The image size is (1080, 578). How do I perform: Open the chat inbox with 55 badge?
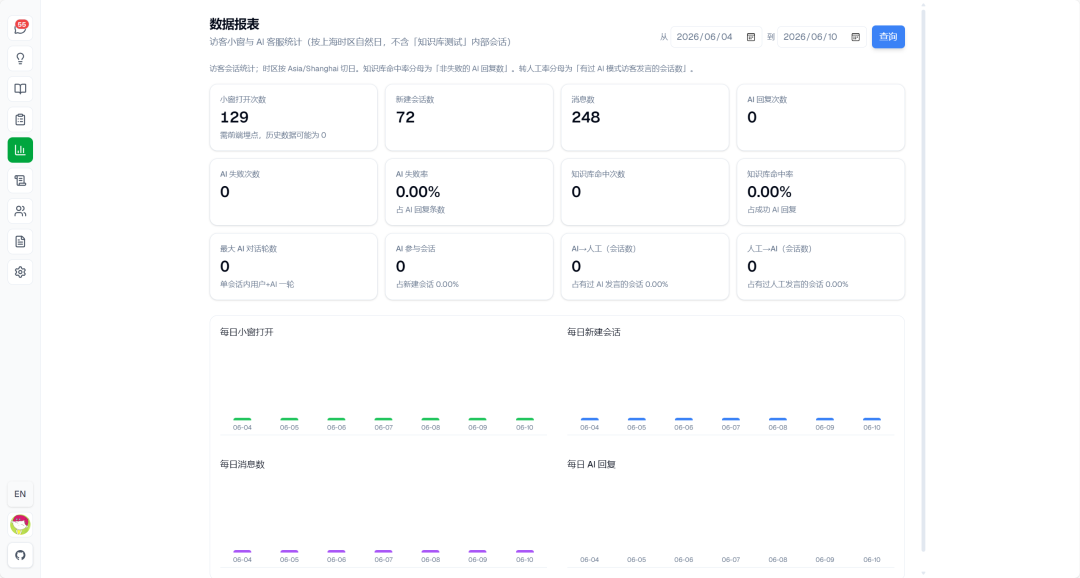click(x=20, y=28)
